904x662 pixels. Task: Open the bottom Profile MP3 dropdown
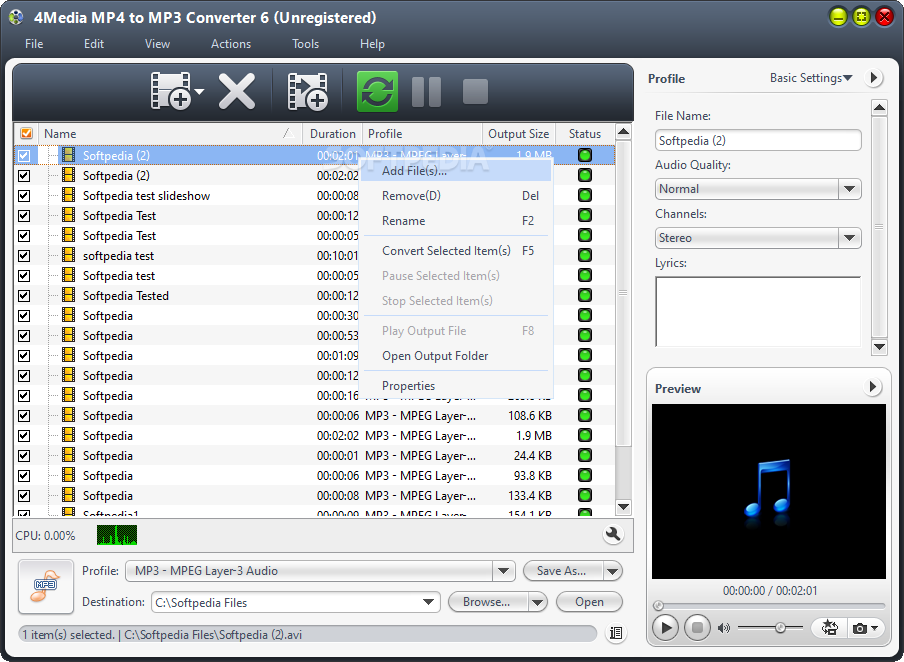click(x=503, y=571)
